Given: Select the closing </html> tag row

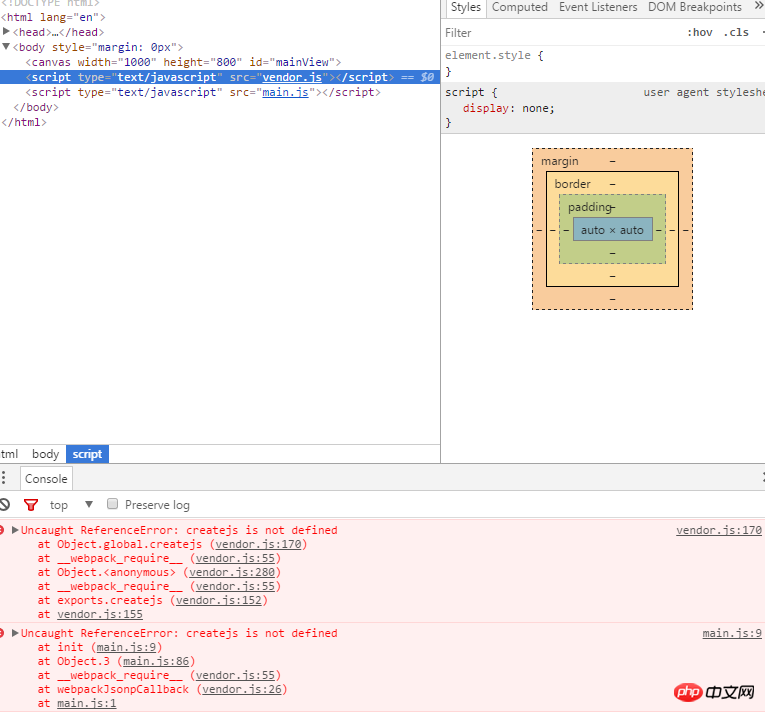Looking at the screenshot, I should click(220, 122).
